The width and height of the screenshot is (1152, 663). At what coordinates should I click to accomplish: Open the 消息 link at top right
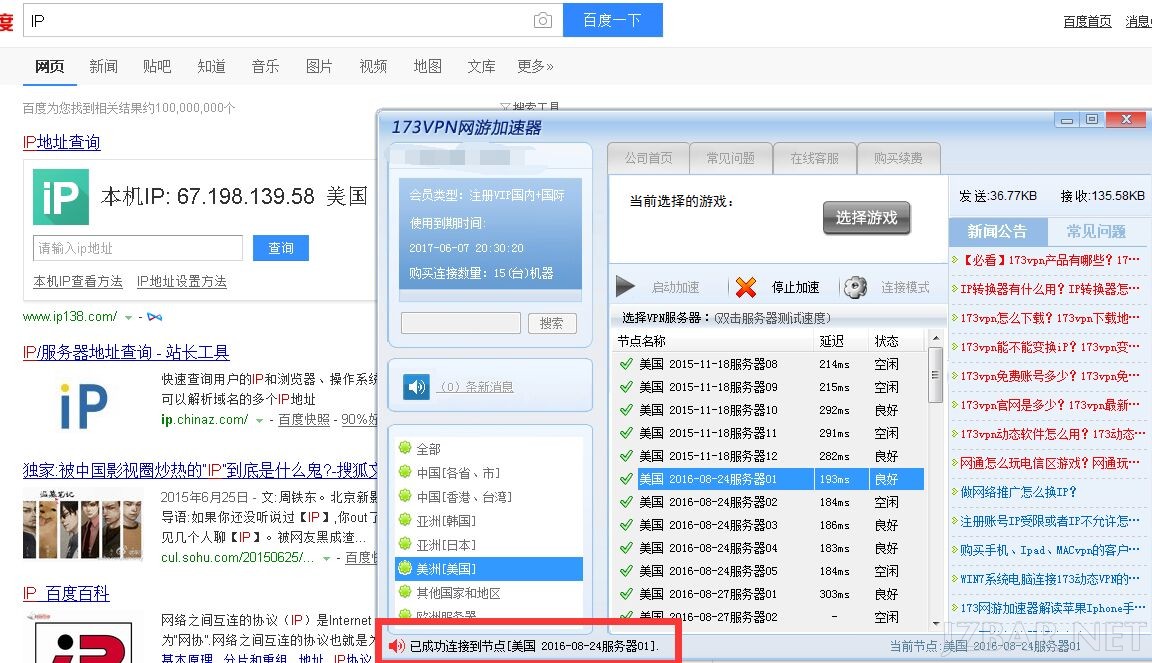[1139, 21]
